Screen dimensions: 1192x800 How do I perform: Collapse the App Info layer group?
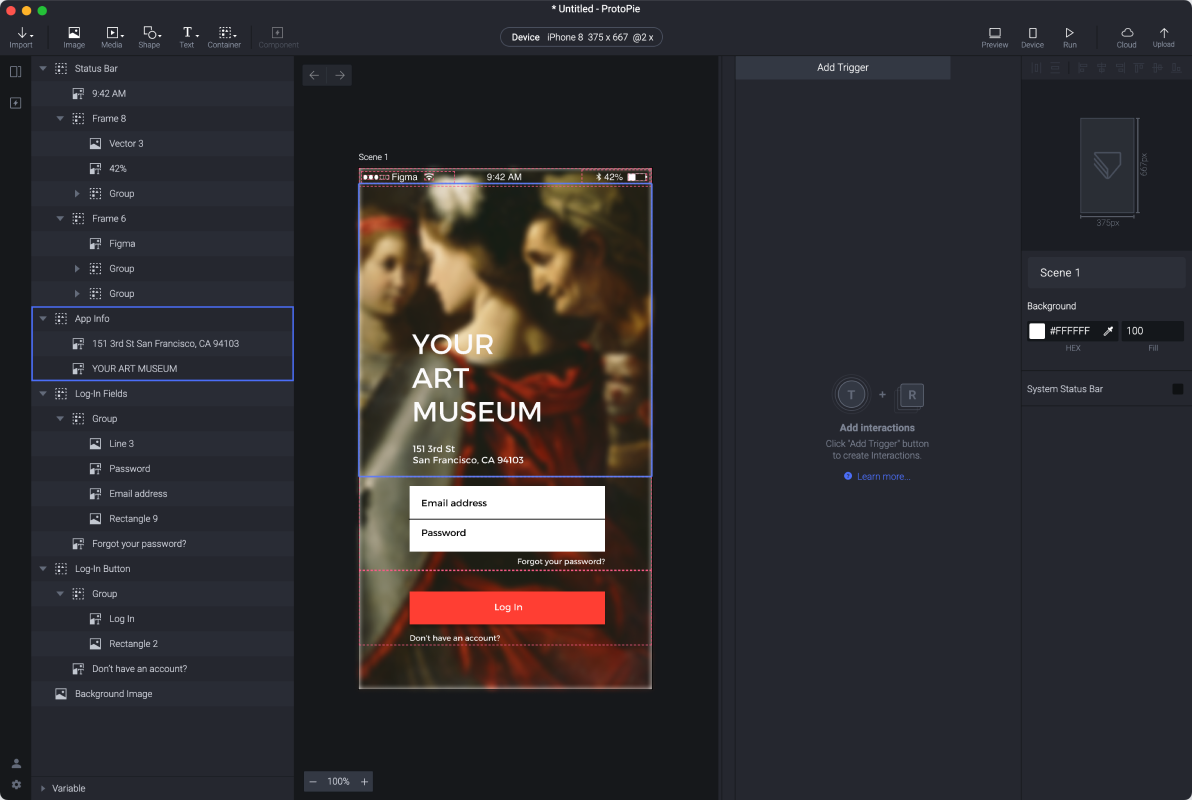43,319
